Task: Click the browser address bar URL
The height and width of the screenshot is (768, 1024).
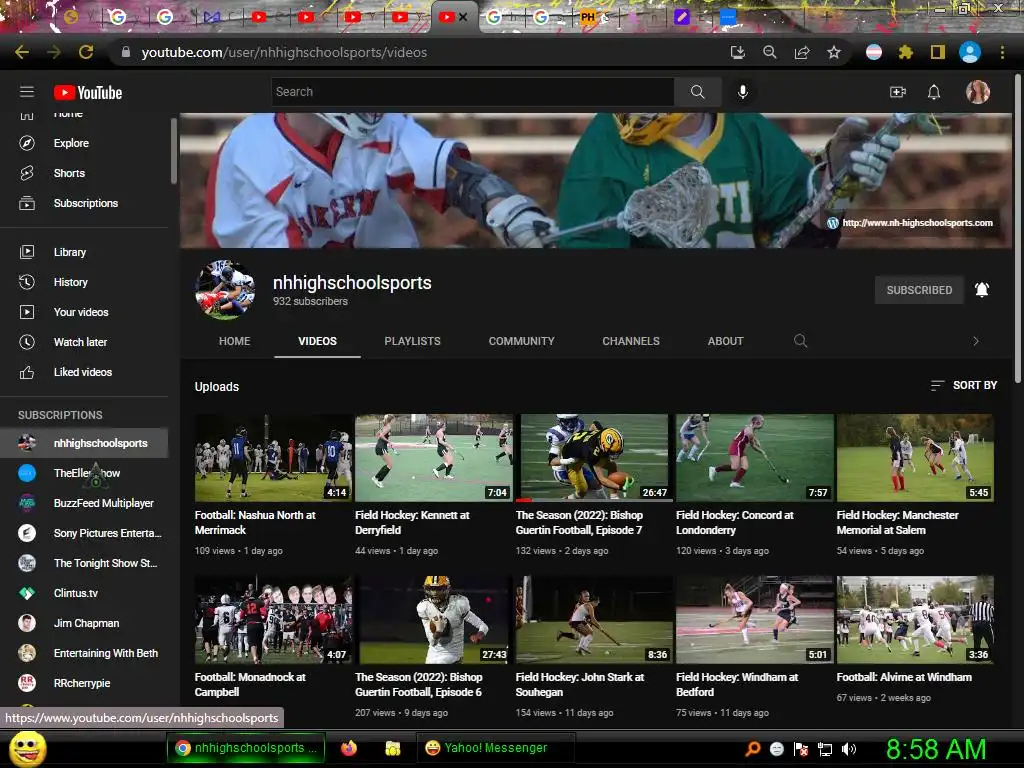Action: [x=284, y=52]
